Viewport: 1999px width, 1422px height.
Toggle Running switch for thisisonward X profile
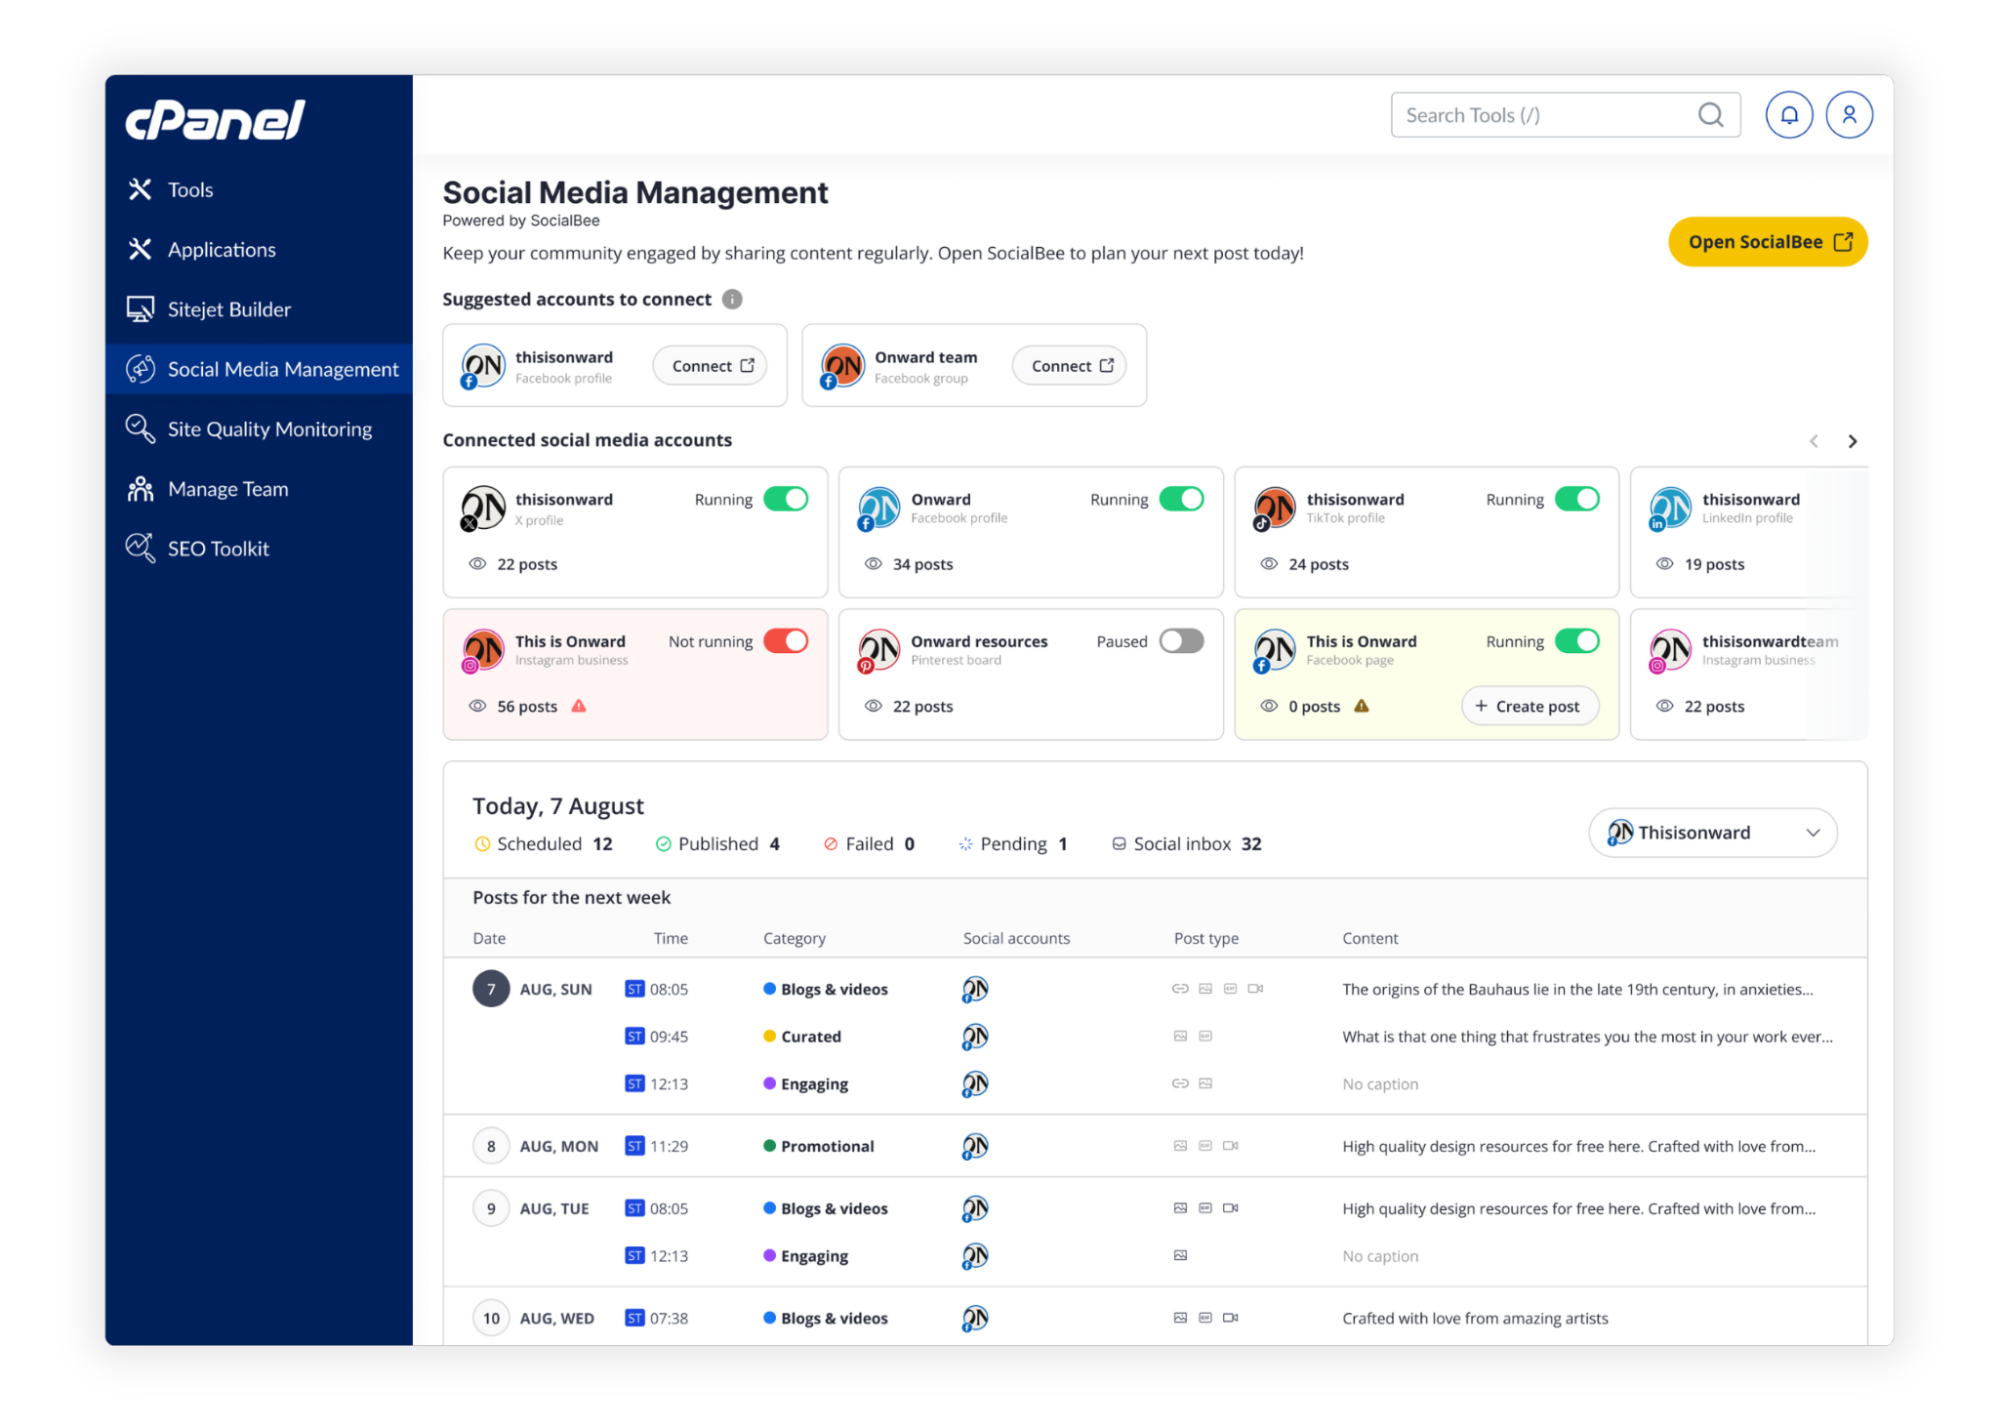[786, 499]
